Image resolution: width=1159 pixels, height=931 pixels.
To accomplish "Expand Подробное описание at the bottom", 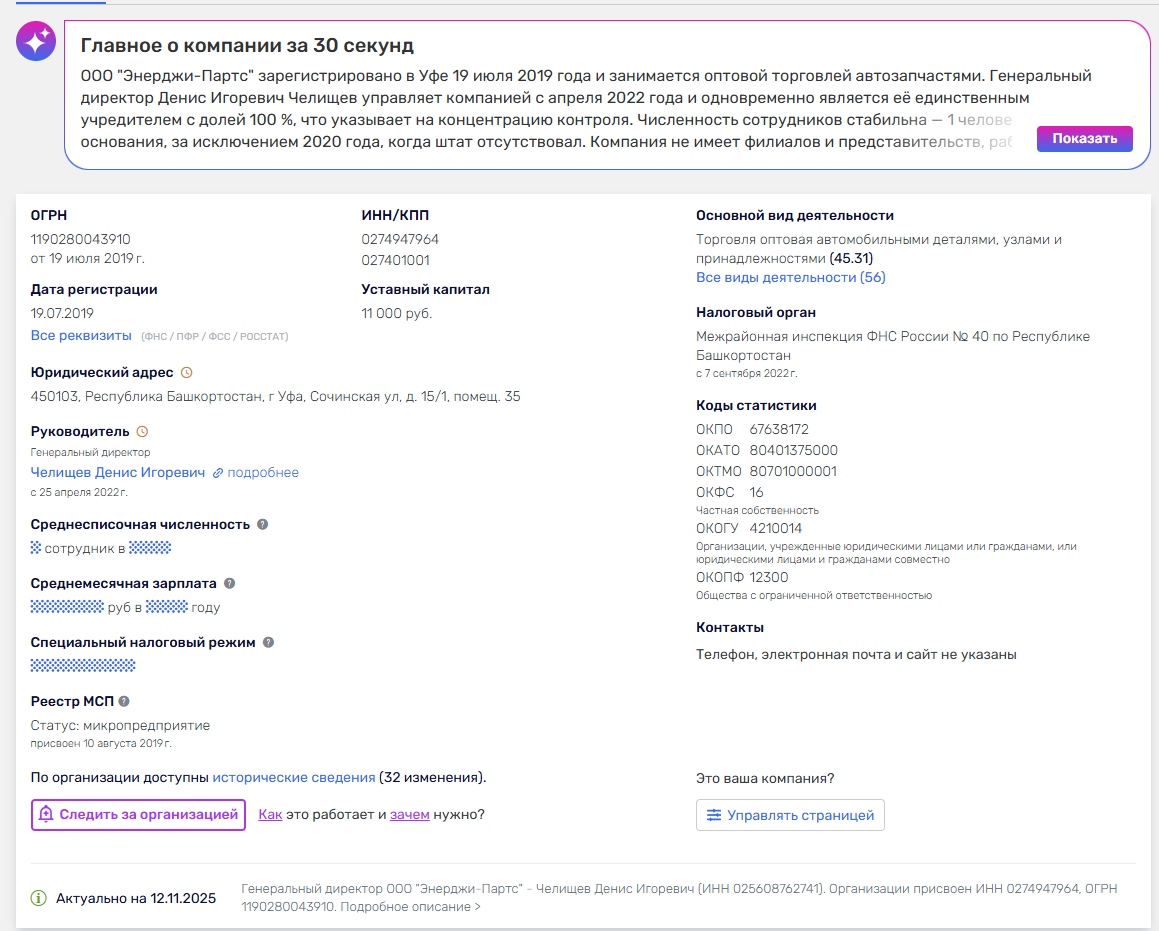I will (410, 907).
